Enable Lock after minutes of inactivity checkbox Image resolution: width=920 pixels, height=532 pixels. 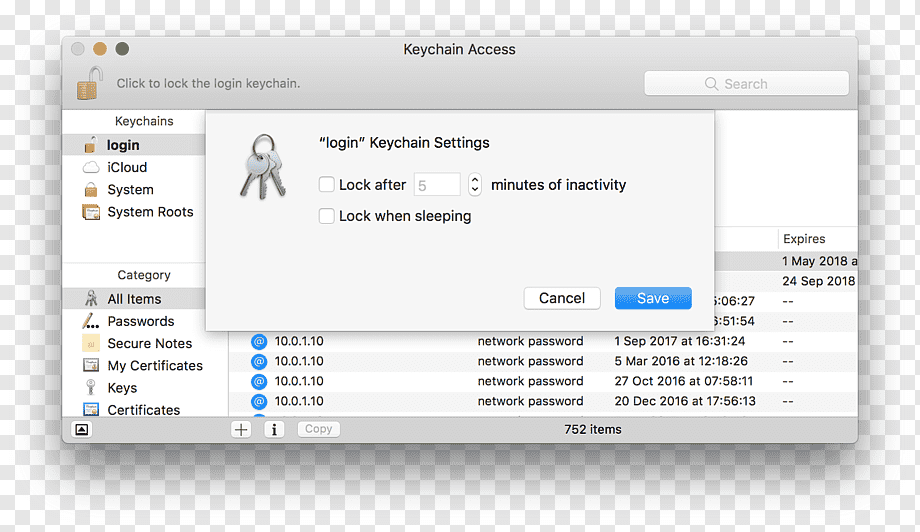click(x=326, y=184)
